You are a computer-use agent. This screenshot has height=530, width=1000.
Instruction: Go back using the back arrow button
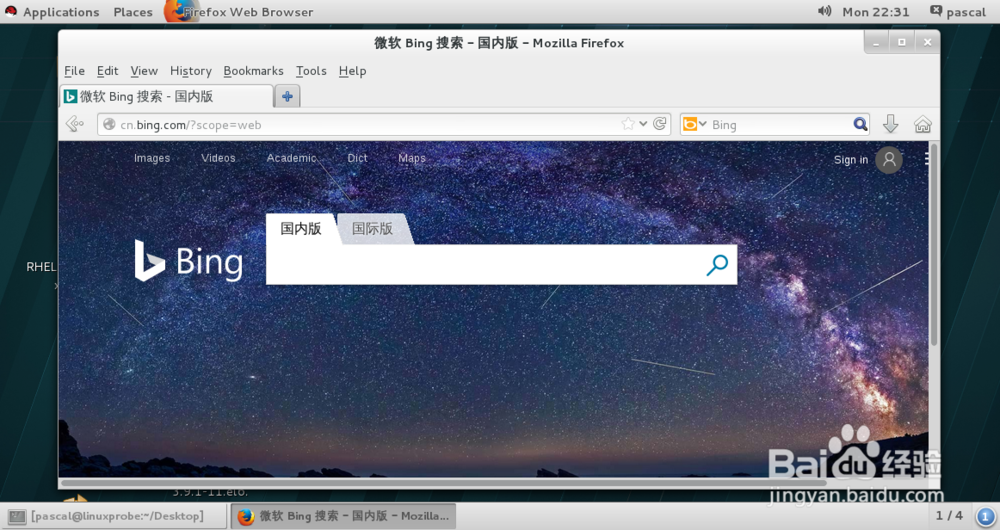point(75,124)
